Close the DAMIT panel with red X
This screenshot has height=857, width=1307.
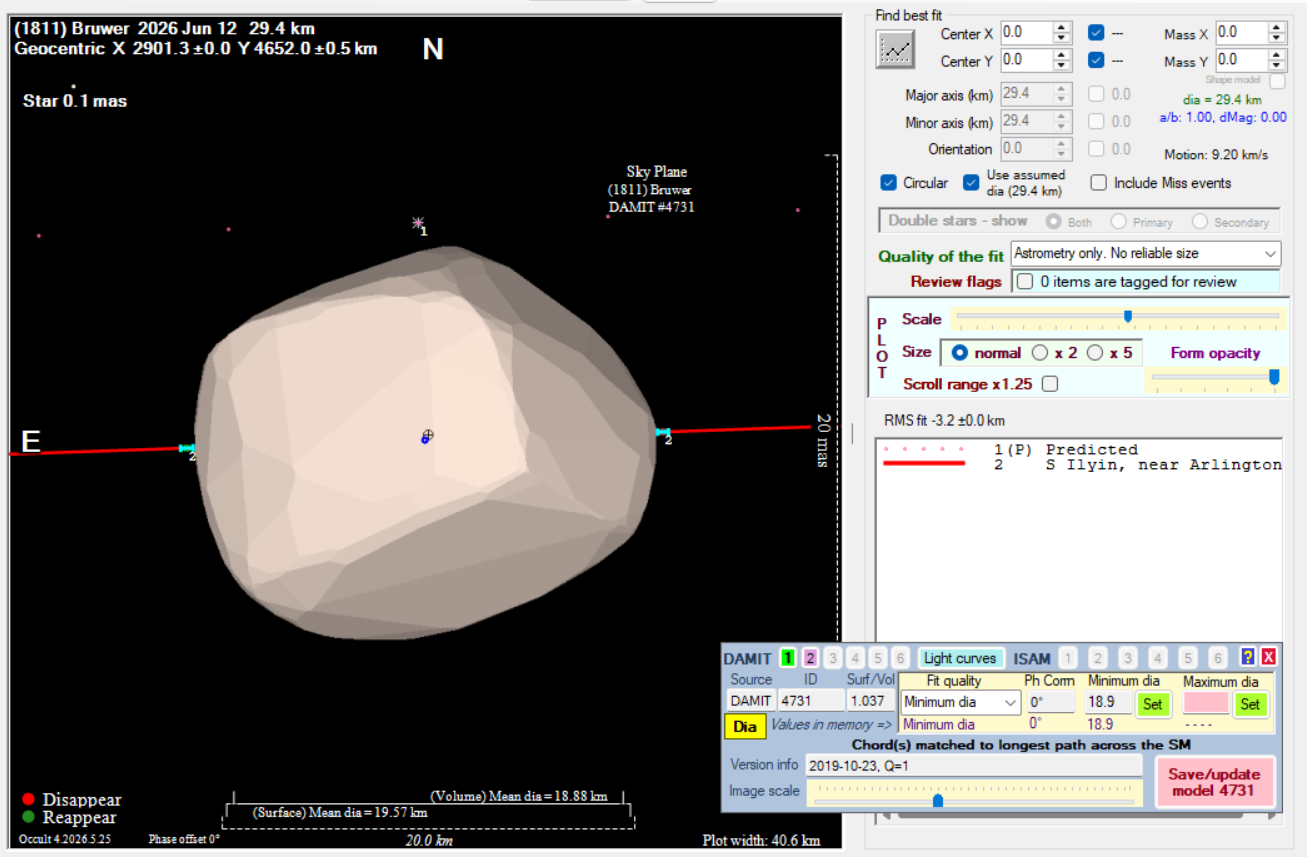1268,657
